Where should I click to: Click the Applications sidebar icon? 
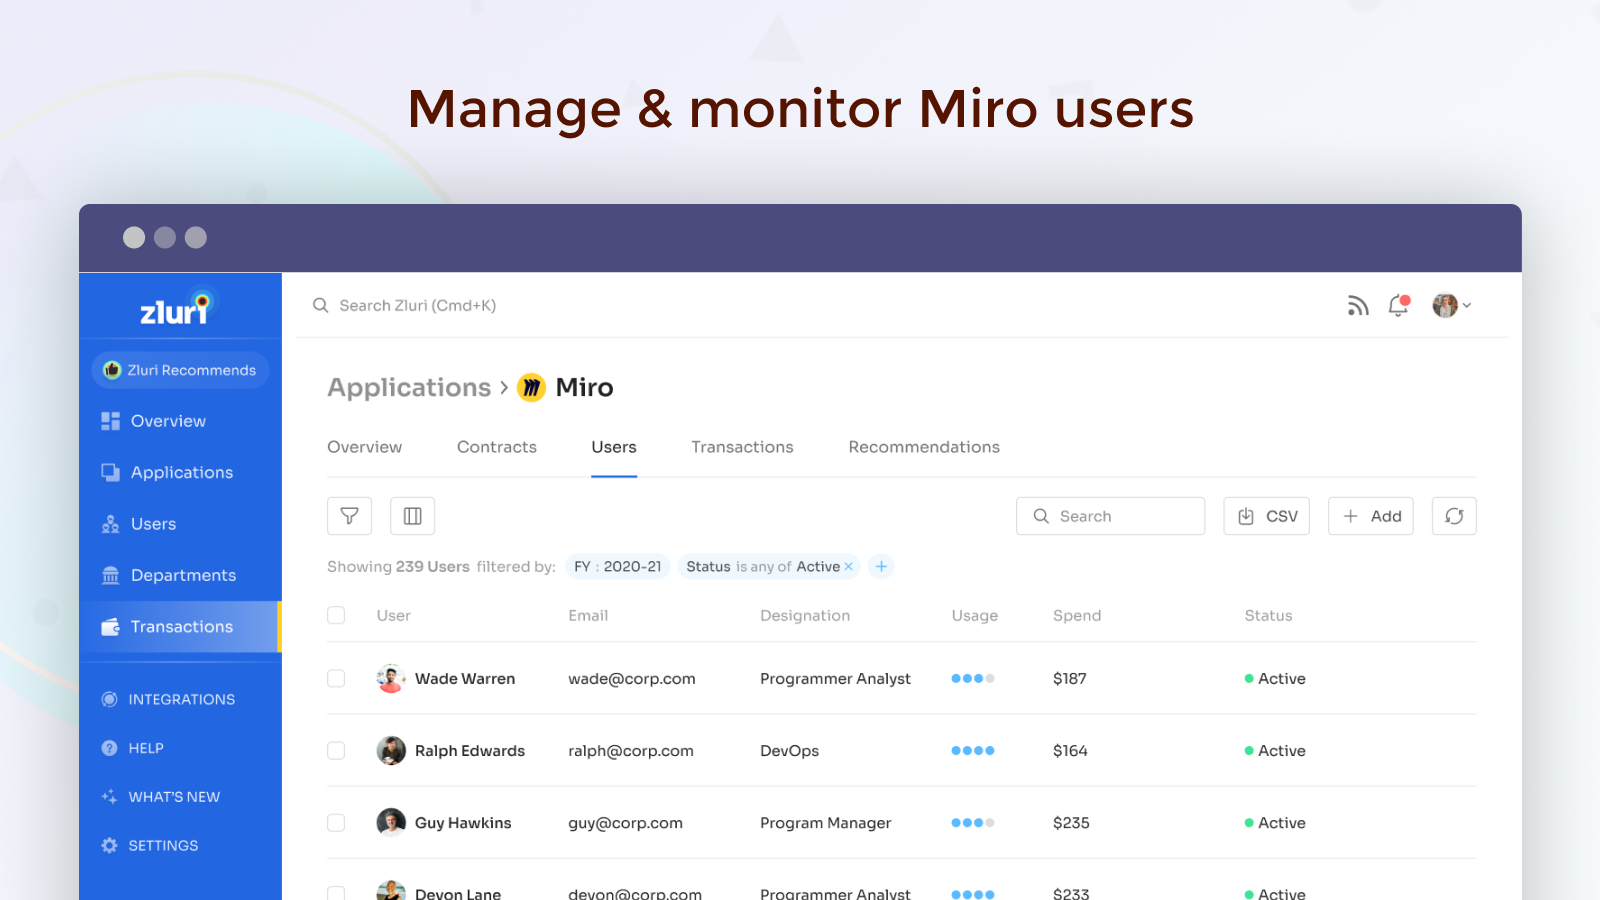point(110,472)
